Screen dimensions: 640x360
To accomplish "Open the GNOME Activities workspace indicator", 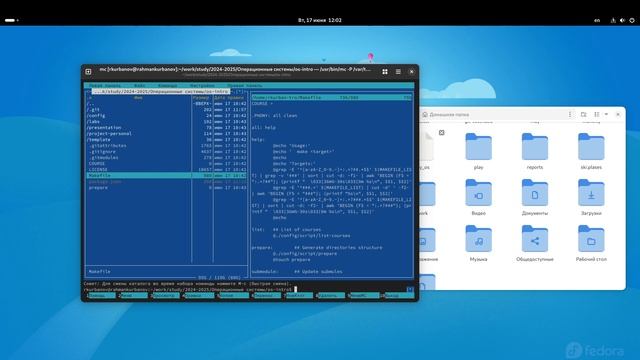I will click(11, 20).
